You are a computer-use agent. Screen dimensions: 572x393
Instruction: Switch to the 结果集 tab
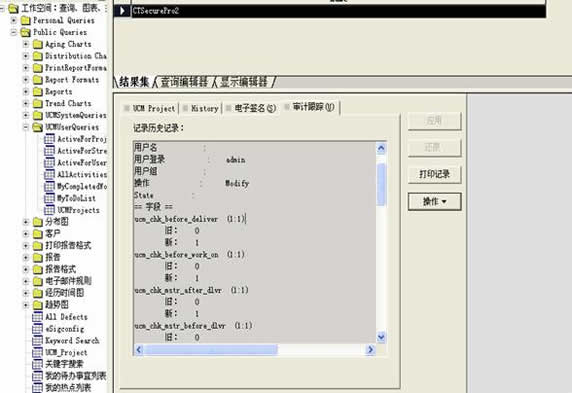click(x=134, y=82)
